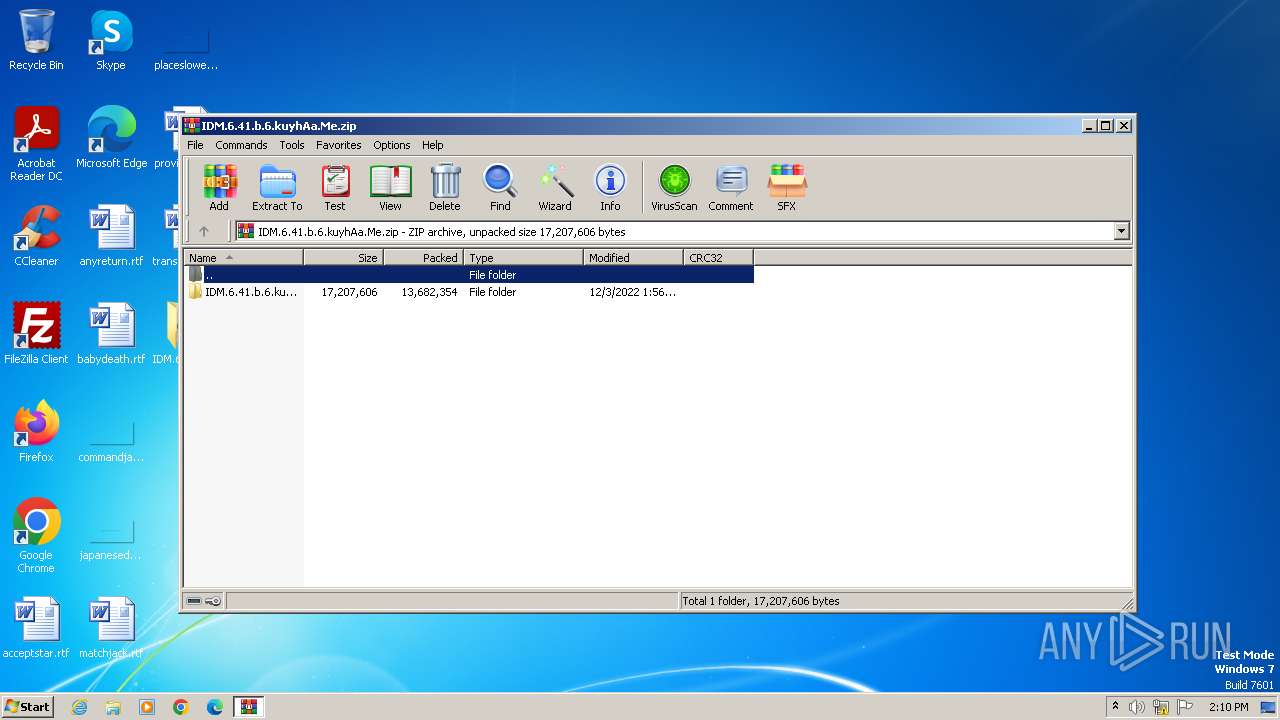Open Internet Explorer from the taskbar
The image size is (1280, 720).
coord(79,707)
